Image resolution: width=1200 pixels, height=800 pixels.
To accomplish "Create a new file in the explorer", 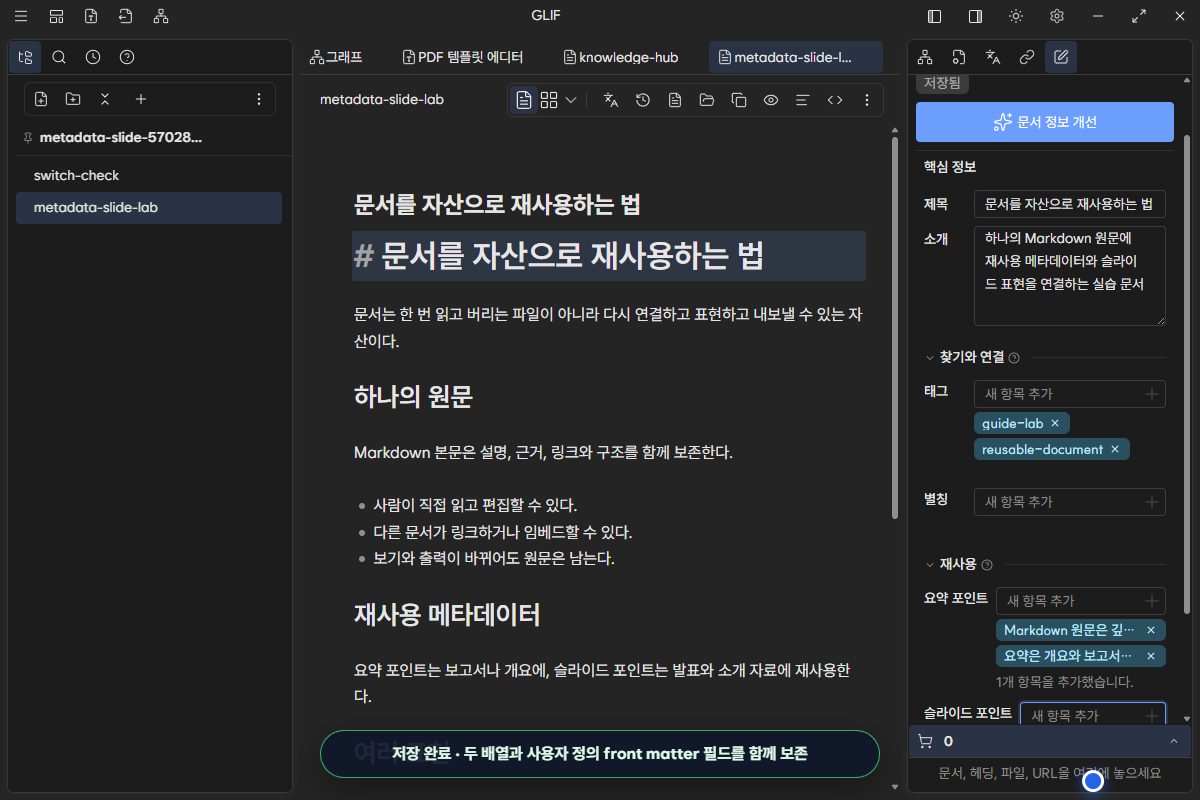I will tap(41, 99).
